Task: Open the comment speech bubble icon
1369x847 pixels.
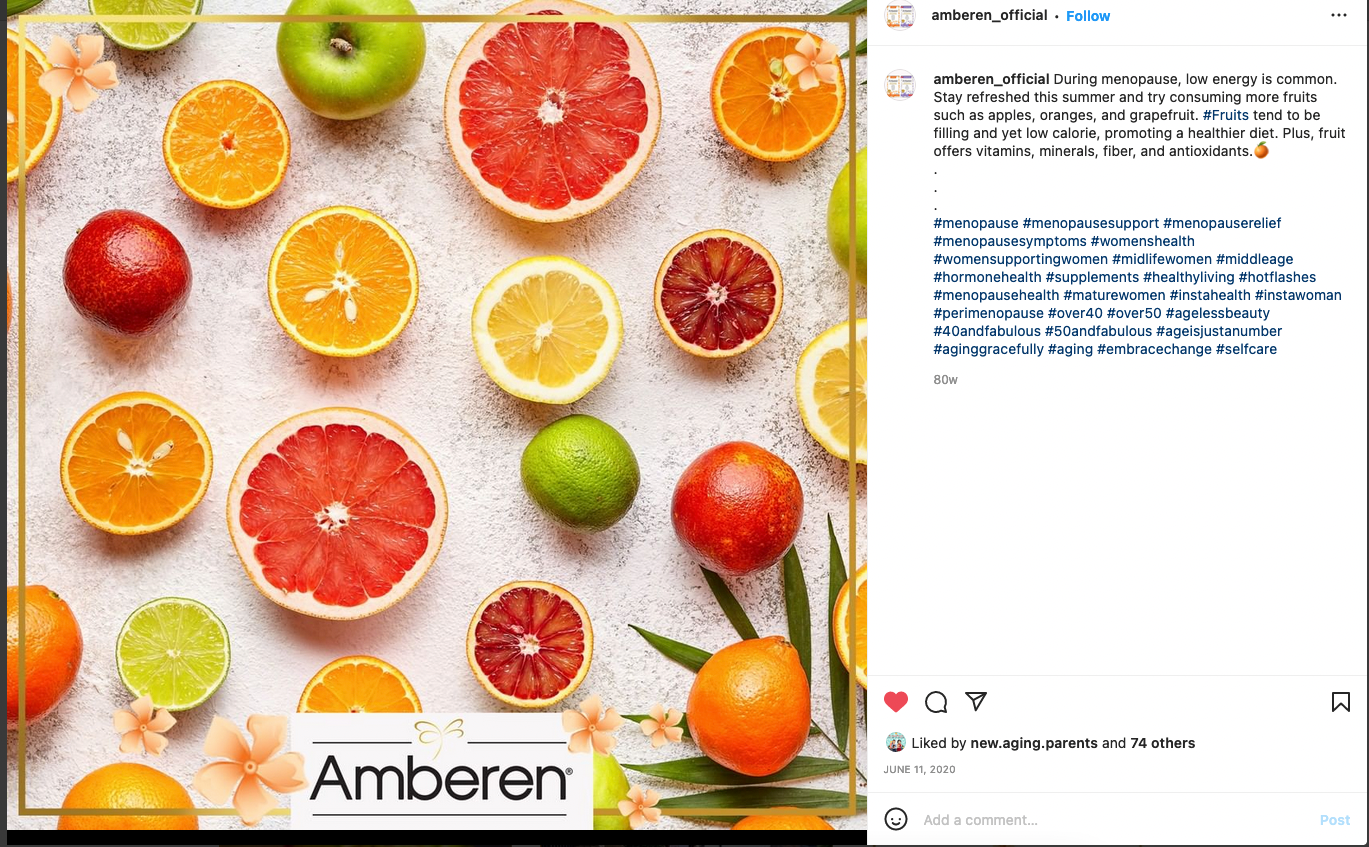Action: [x=936, y=702]
